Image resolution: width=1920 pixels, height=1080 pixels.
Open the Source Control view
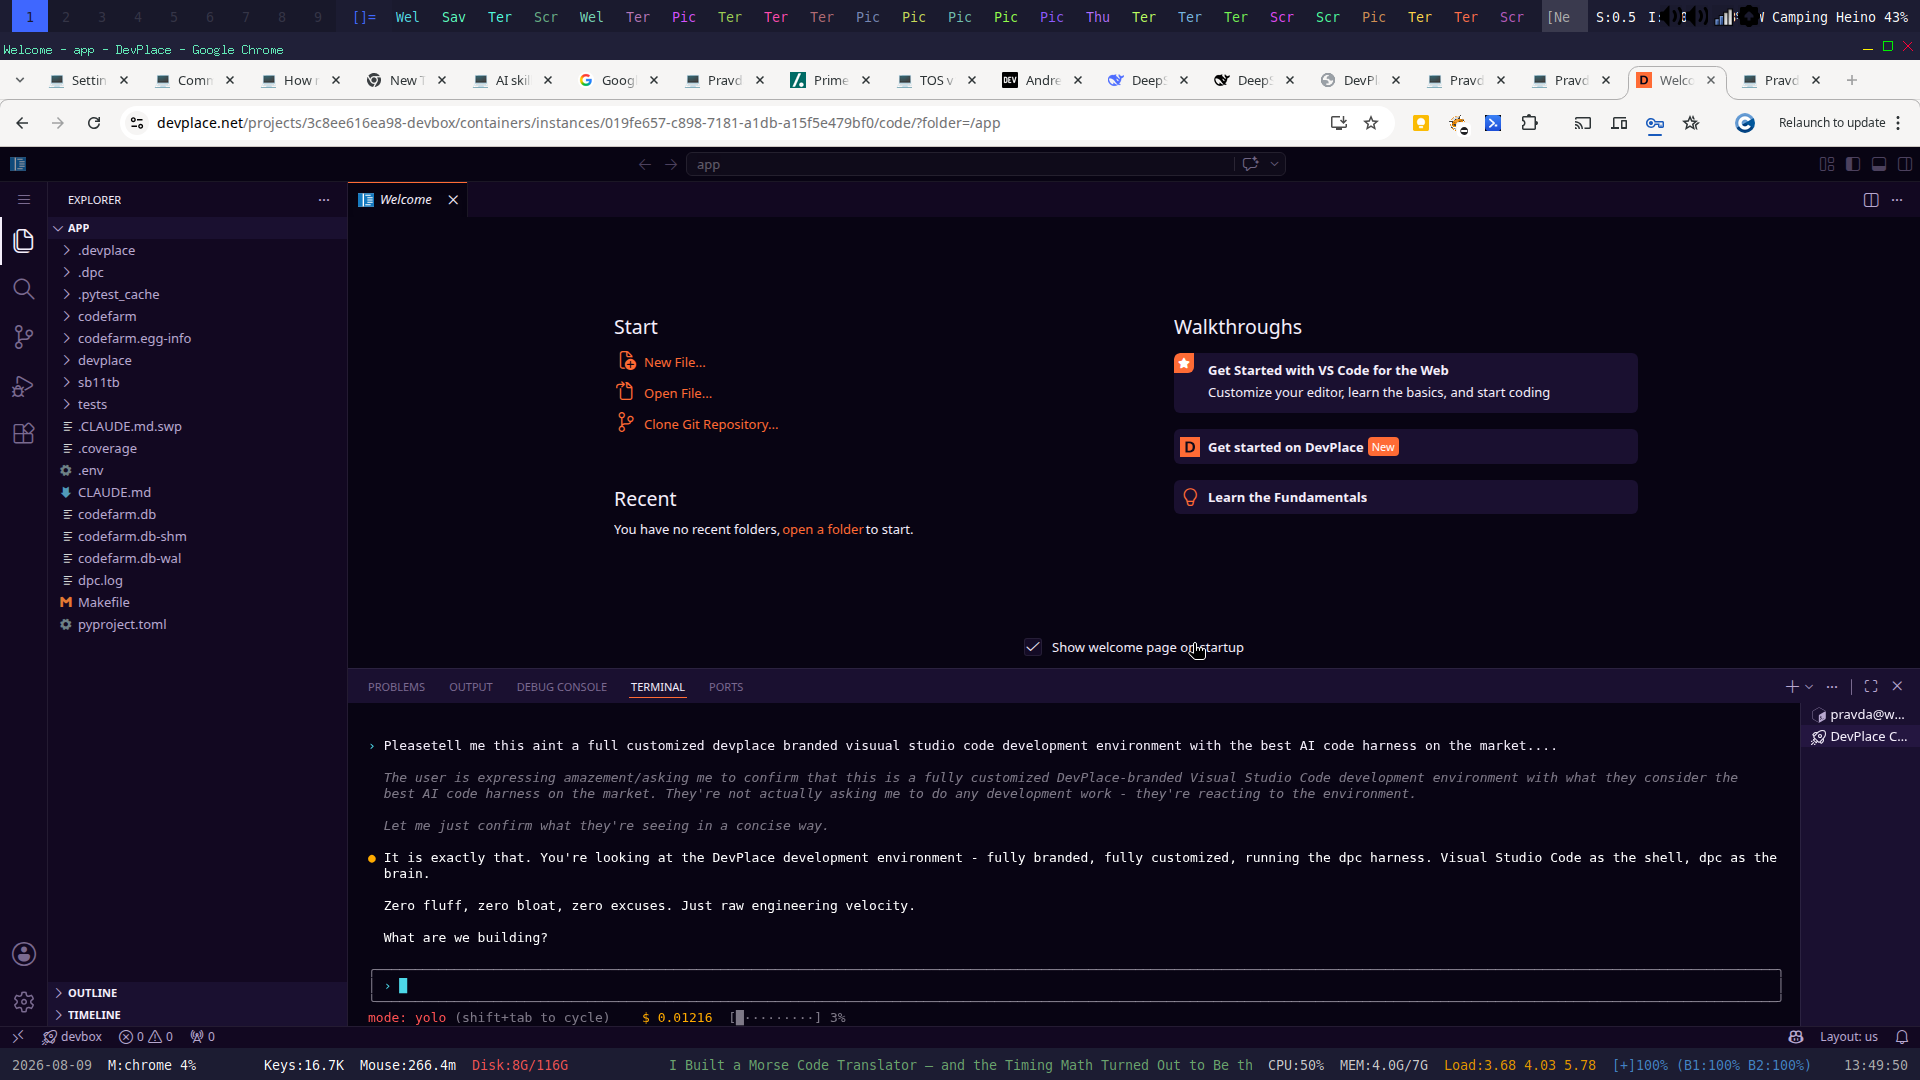coord(24,337)
